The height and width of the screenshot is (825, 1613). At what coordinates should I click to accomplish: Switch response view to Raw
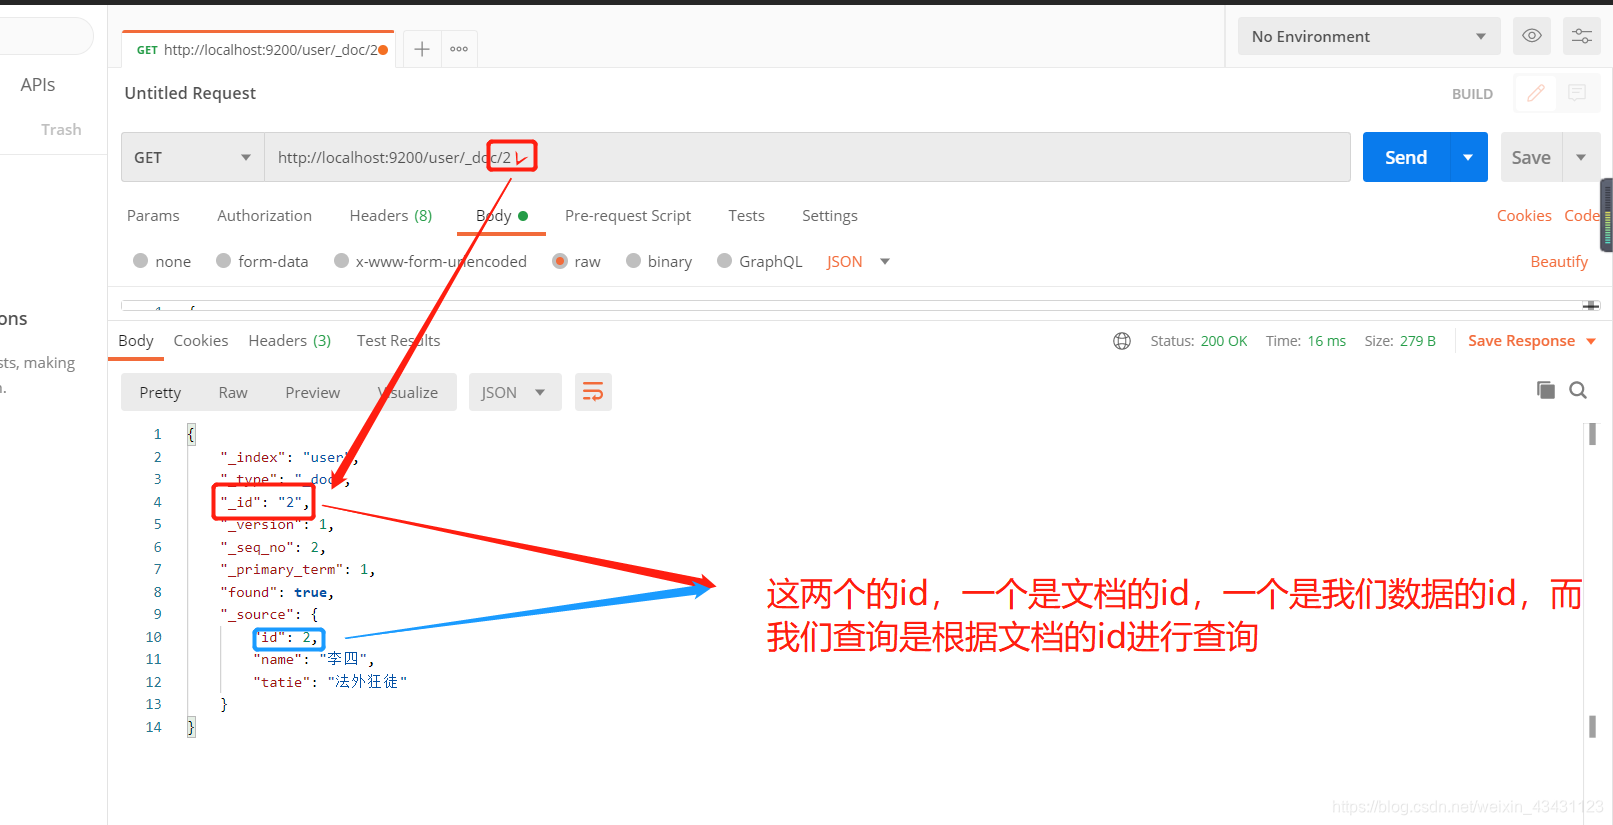(x=233, y=392)
